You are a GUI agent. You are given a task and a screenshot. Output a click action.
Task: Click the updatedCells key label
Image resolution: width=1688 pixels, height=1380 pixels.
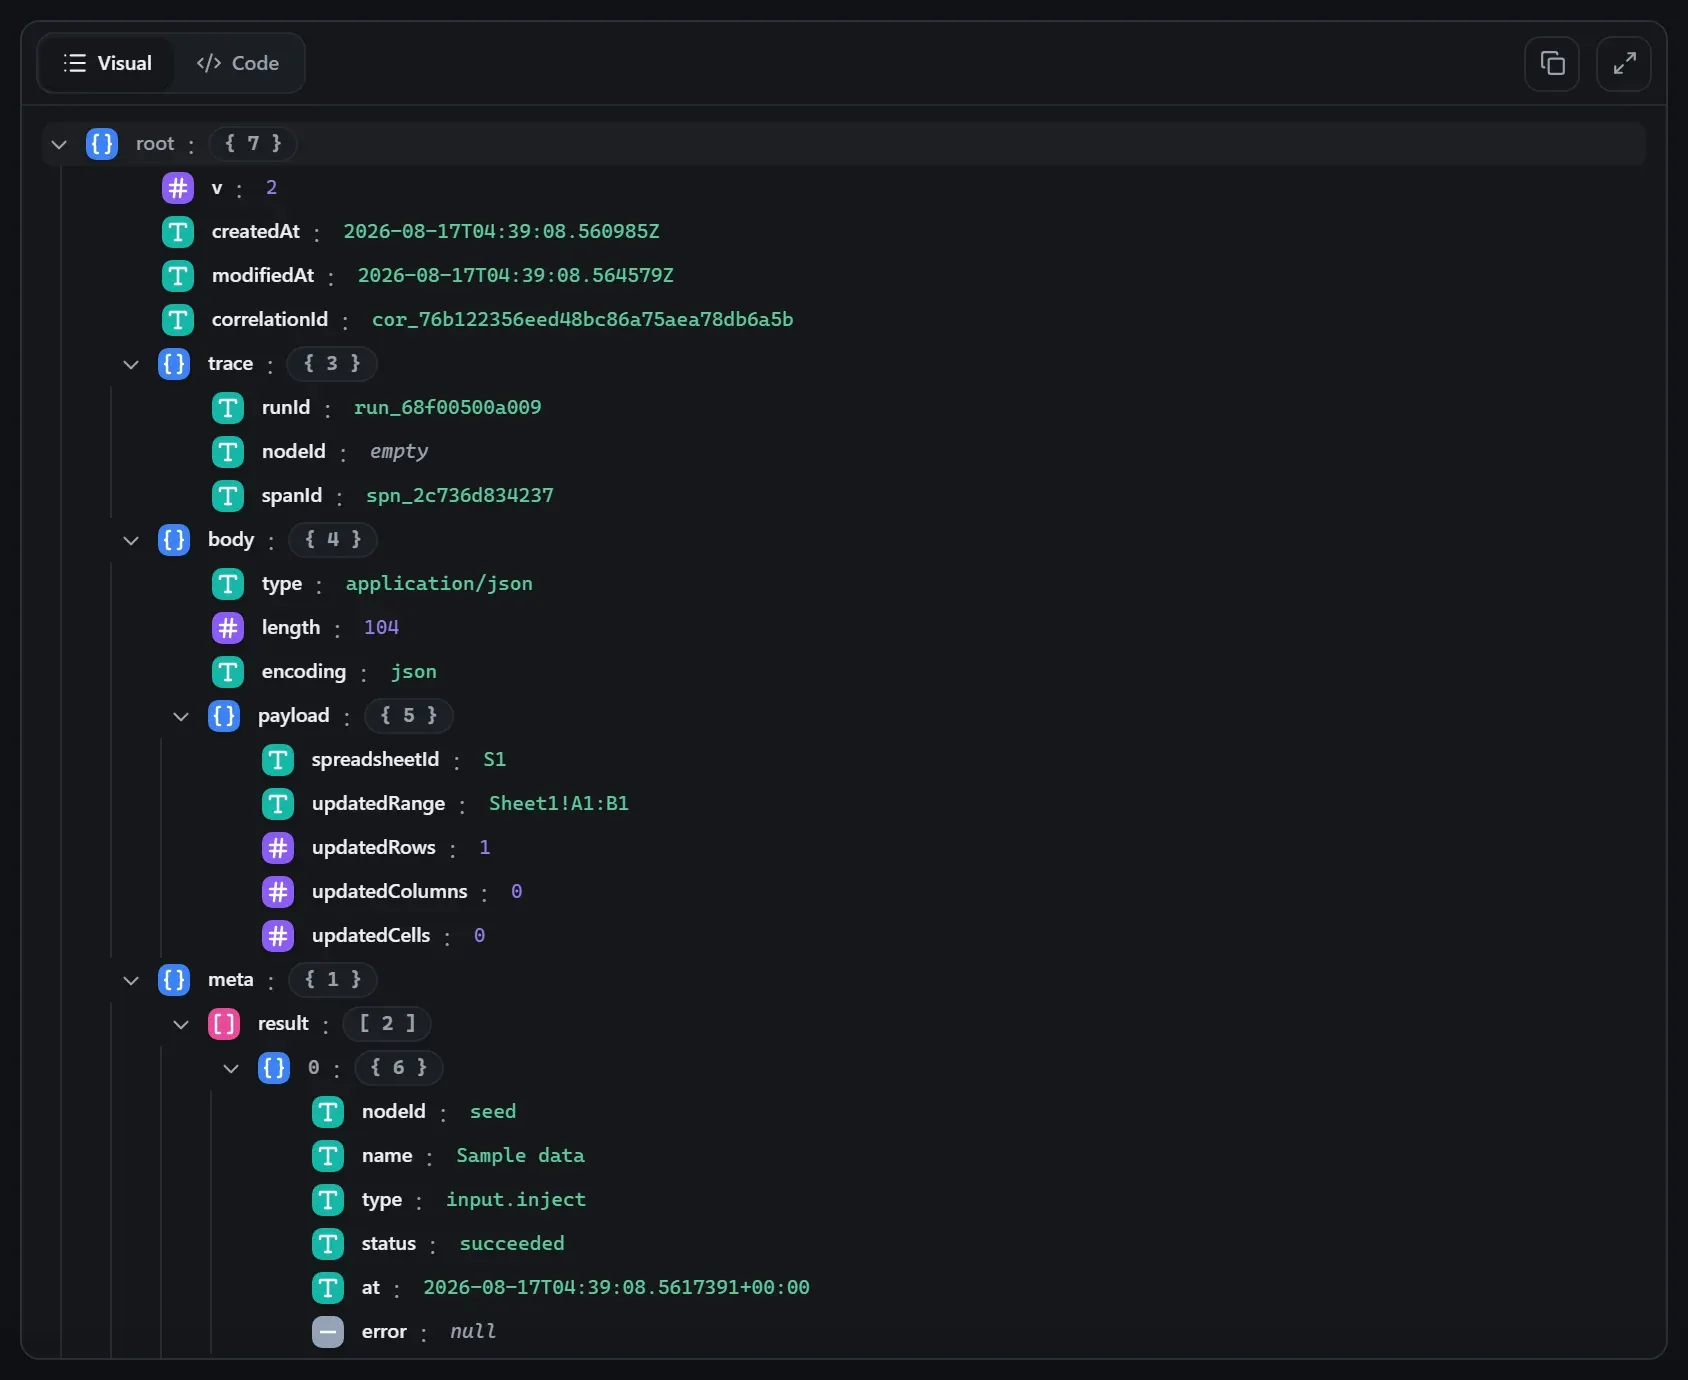coord(371,936)
